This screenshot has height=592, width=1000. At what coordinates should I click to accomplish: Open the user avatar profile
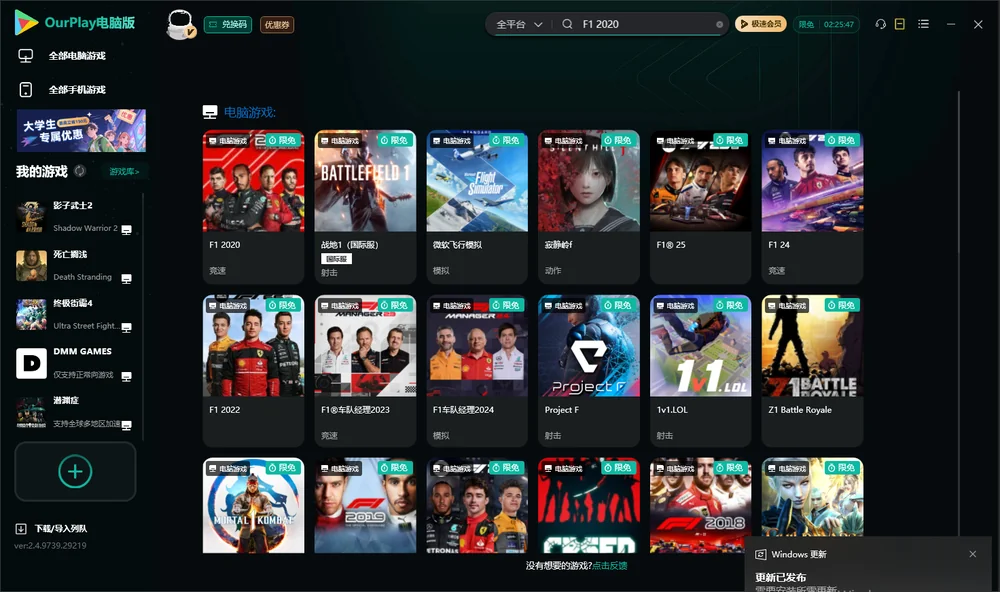point(181,25)
